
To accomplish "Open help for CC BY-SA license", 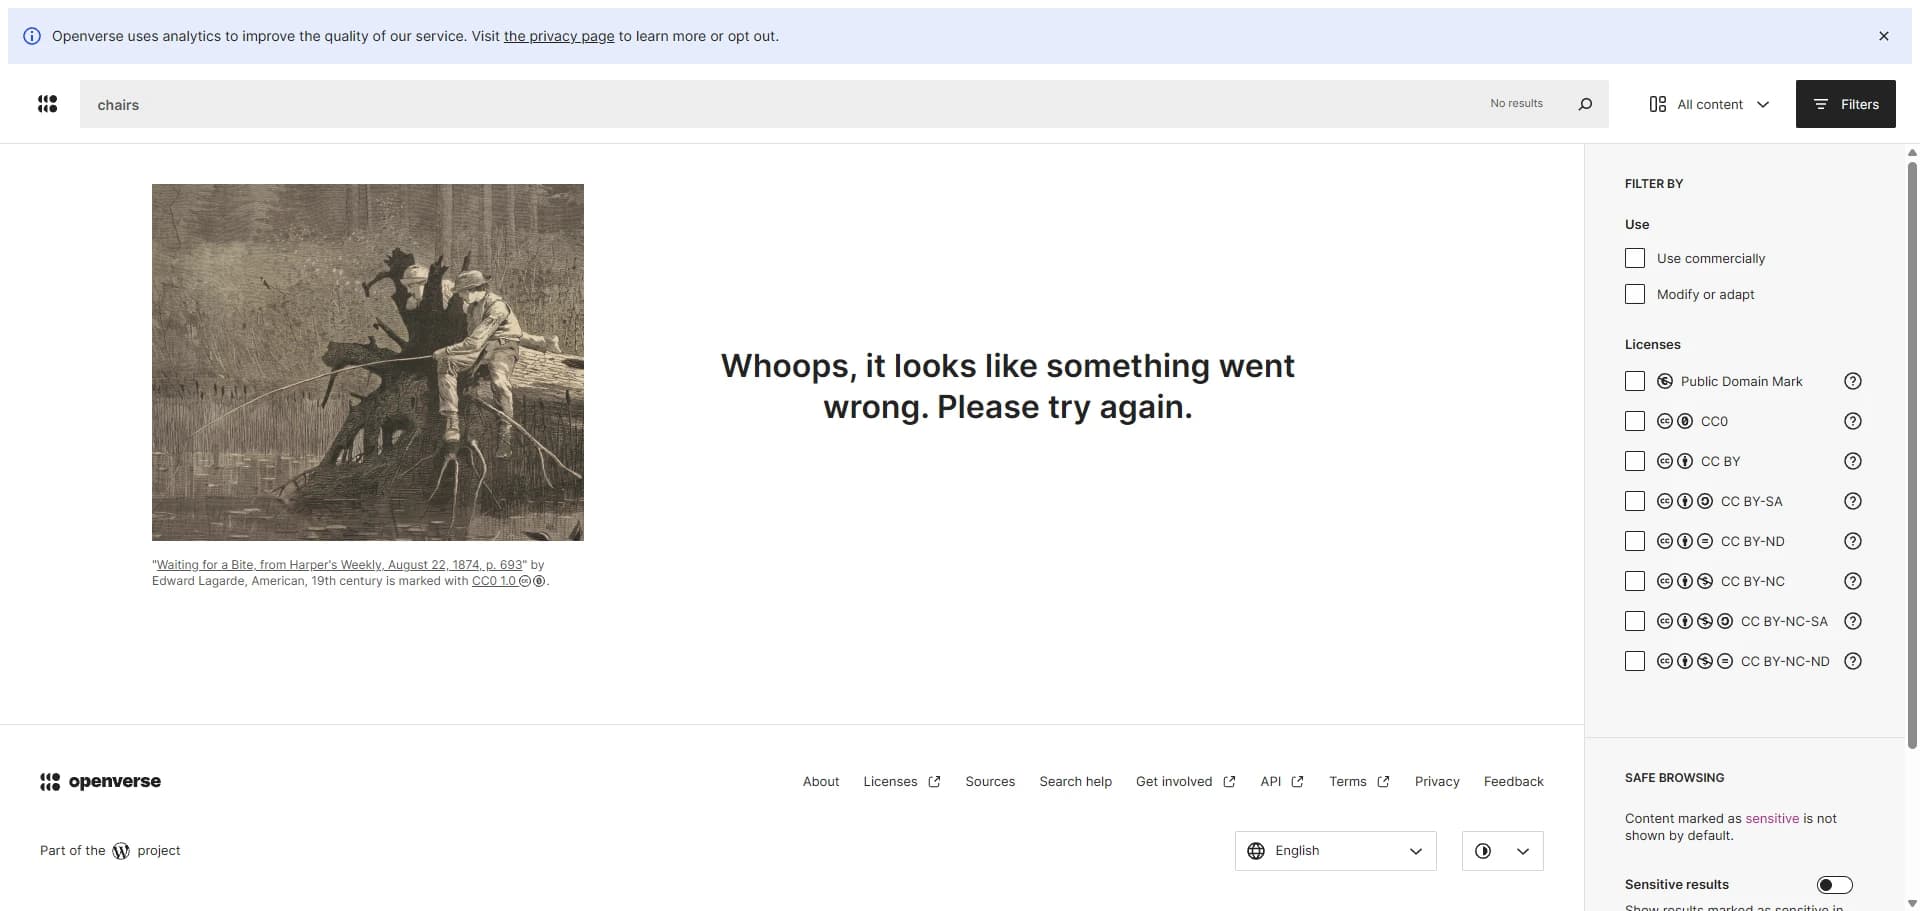I will tap(1853, 501).
